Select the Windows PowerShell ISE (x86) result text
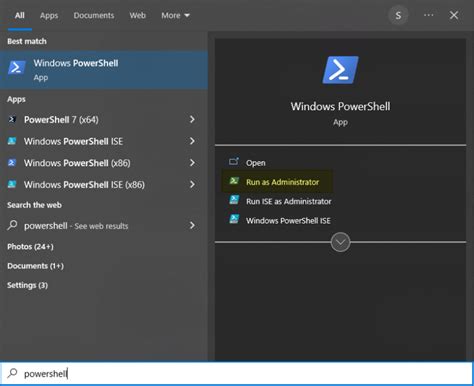The height and width of the screenshot is (386, 474). coord(84,185)
